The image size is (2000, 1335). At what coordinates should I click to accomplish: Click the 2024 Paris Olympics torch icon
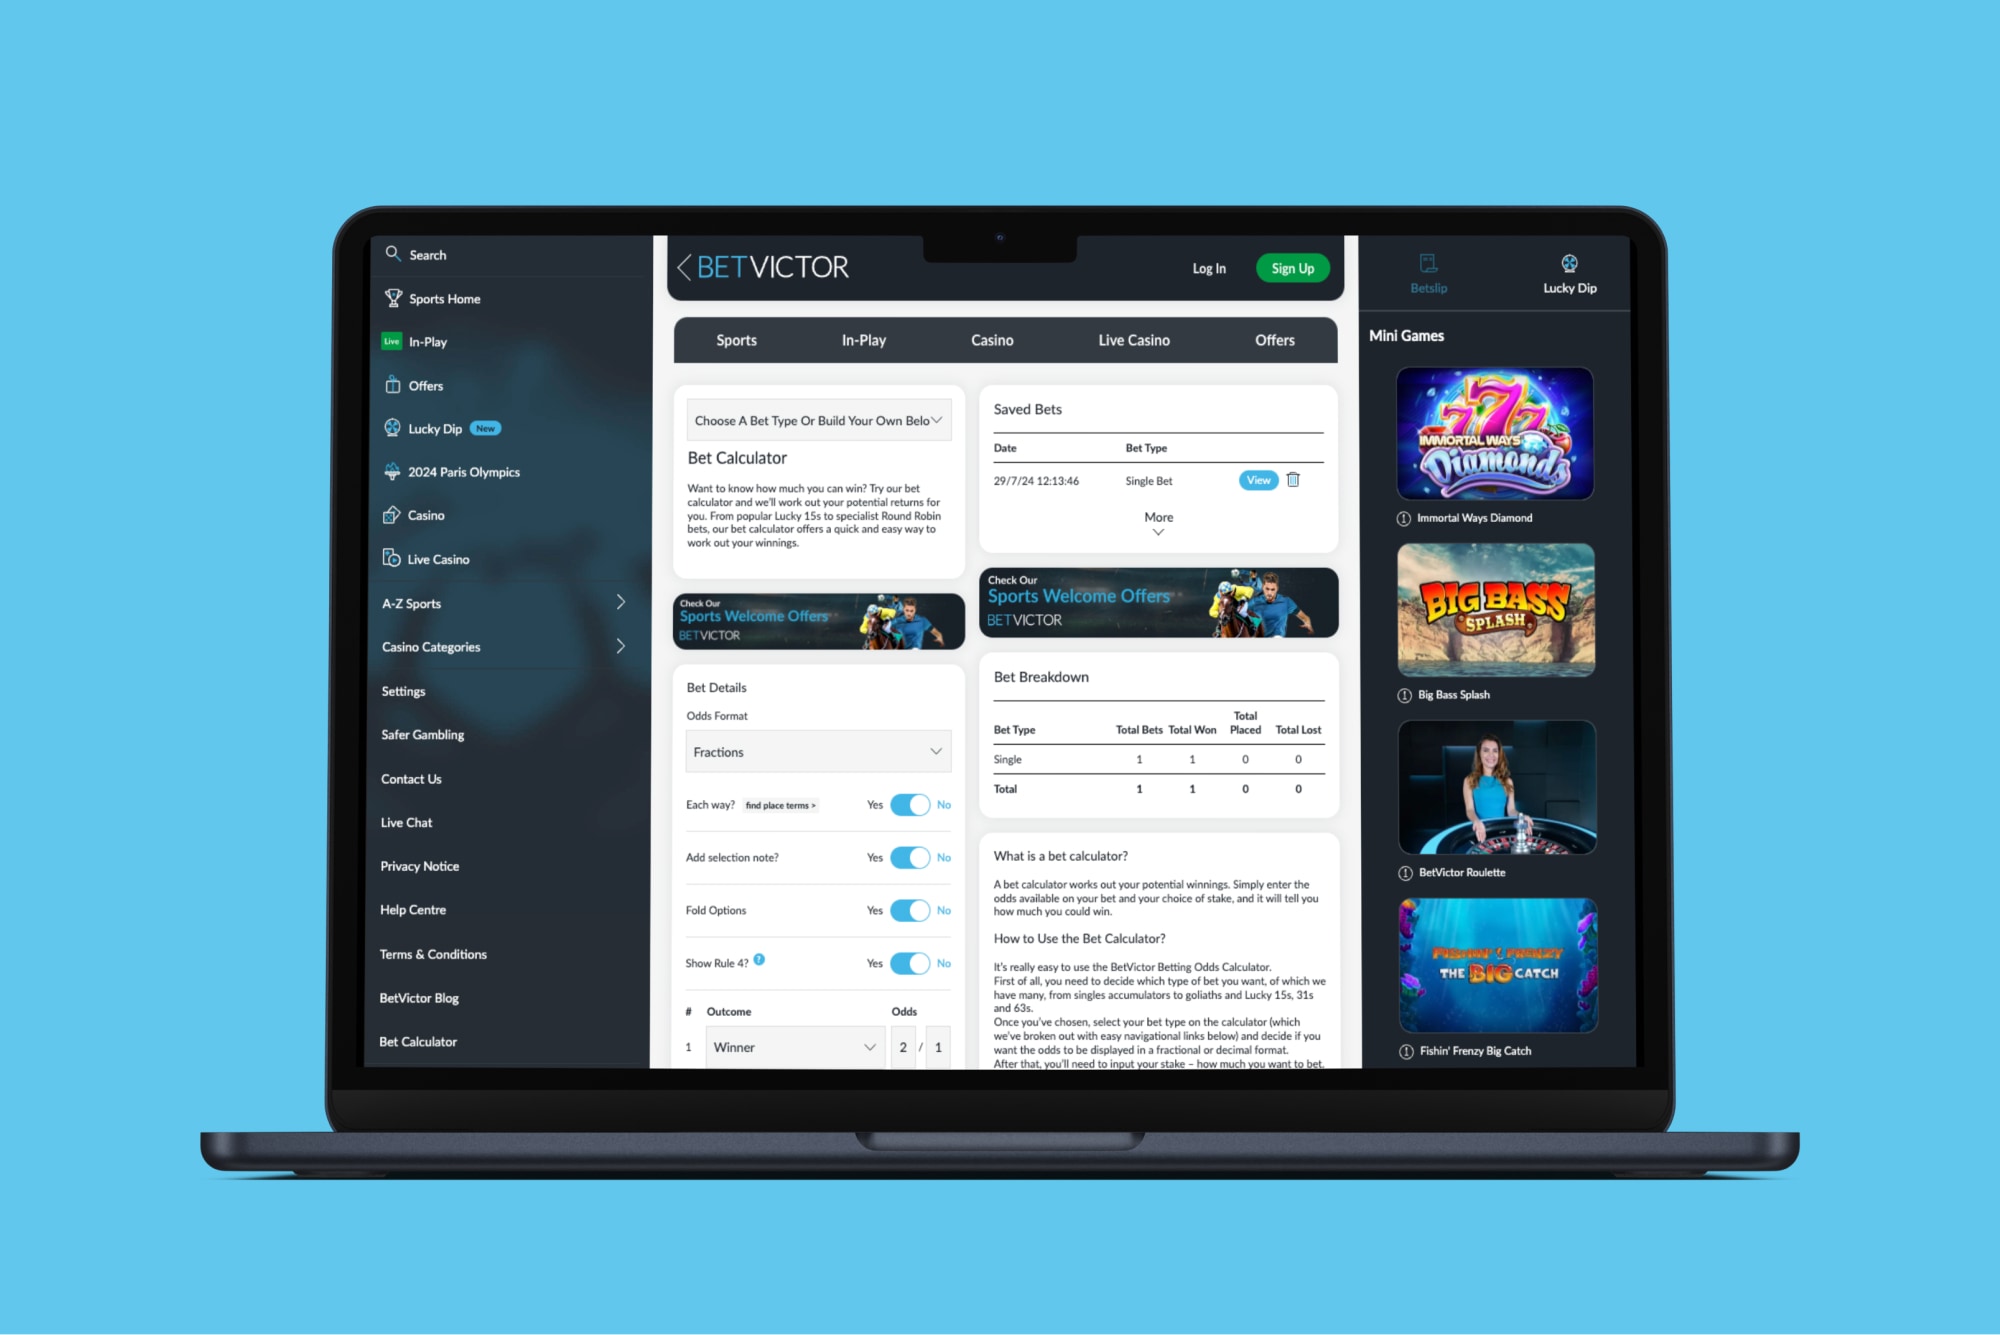click(x=390, y=471)
